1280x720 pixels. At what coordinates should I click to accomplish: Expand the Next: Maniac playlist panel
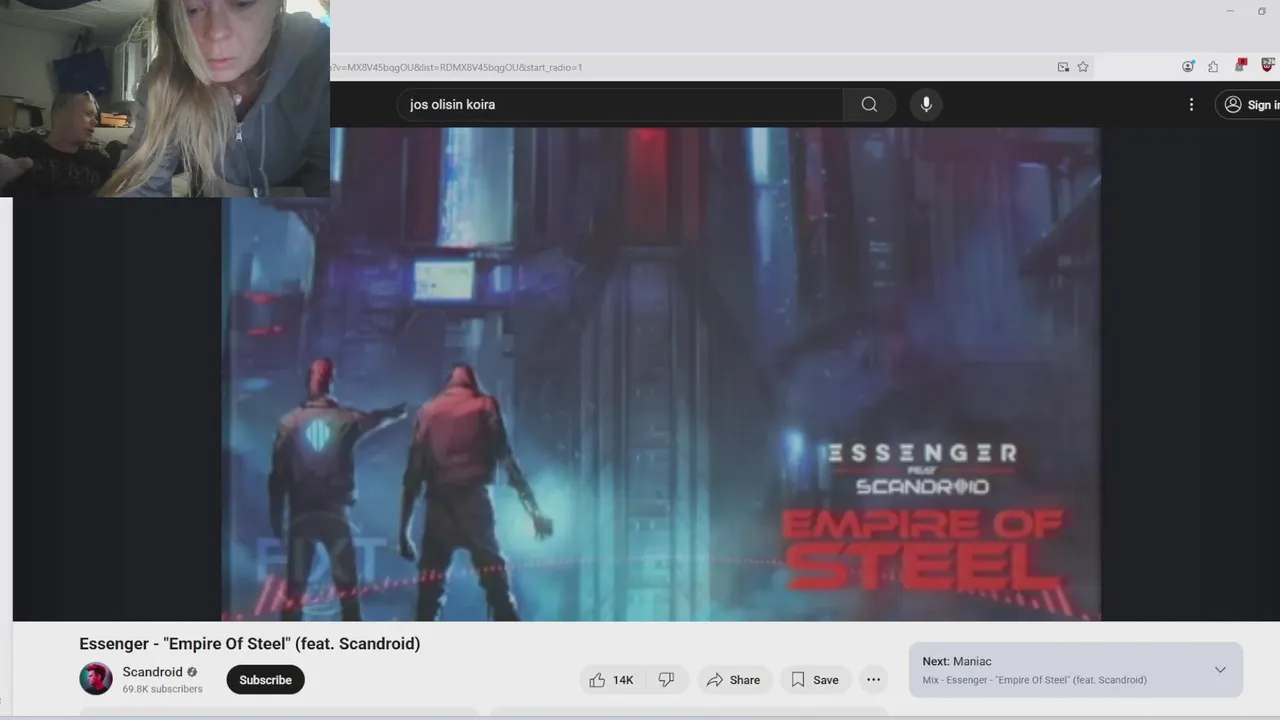(x=1220, y=670)
